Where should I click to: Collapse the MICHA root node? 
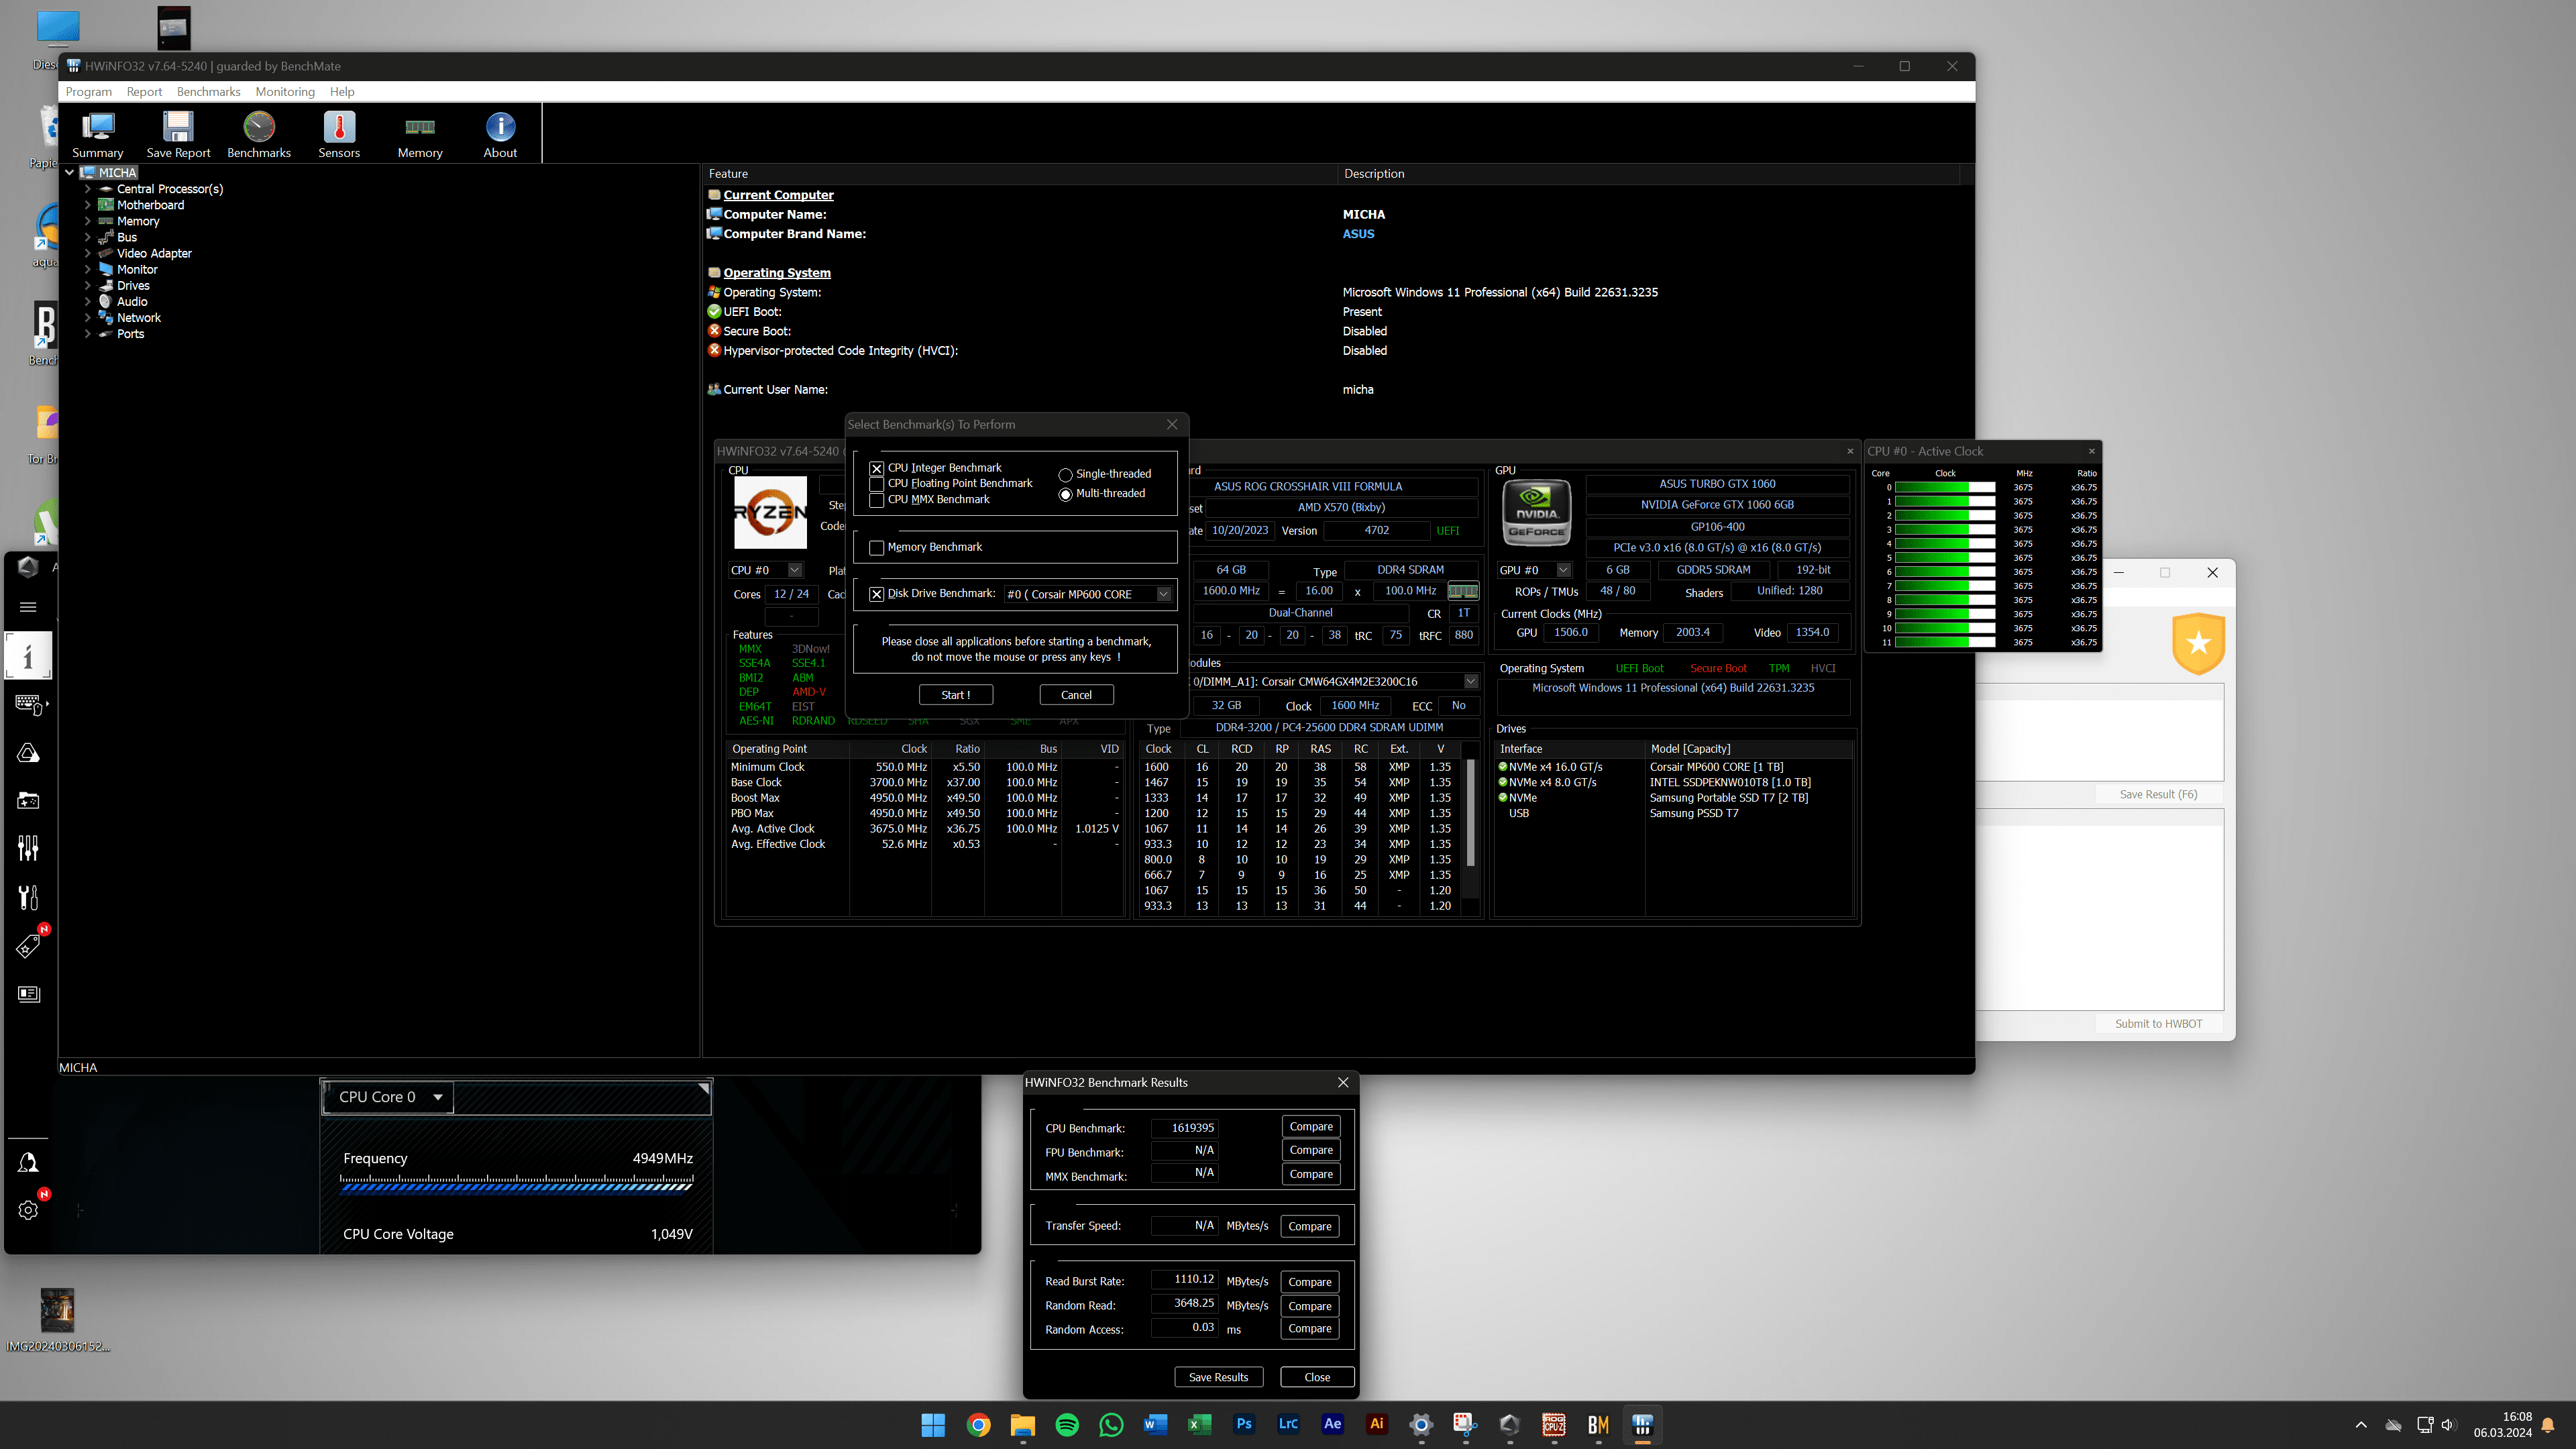click(x=70, y=173)
